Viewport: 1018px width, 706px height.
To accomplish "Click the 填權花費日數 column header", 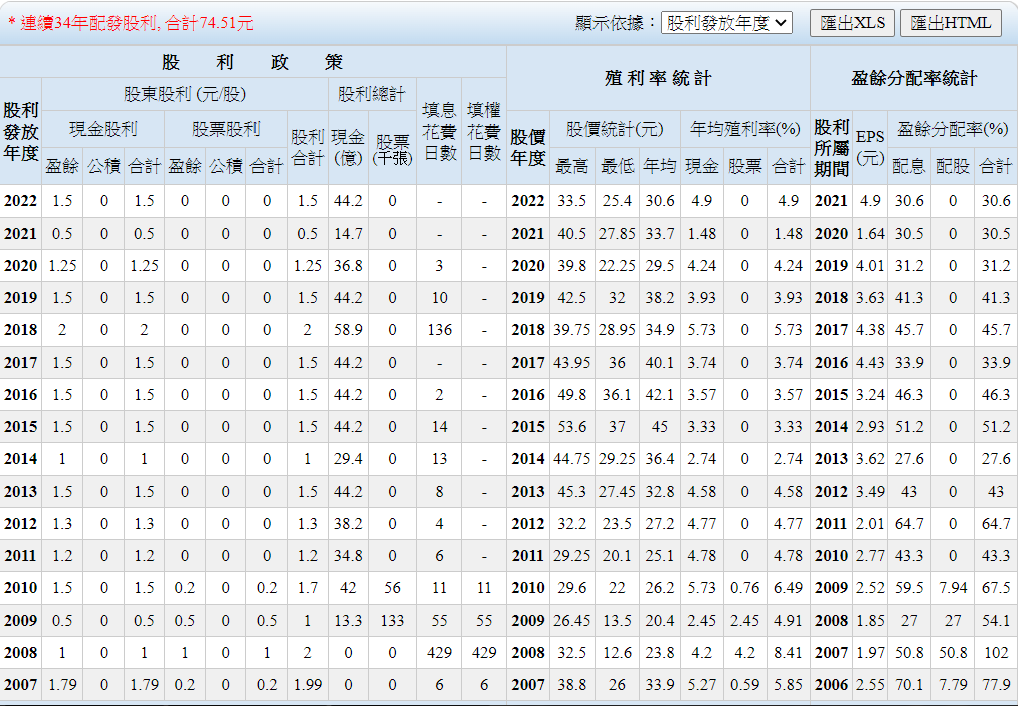I will [x=484, y=131].
